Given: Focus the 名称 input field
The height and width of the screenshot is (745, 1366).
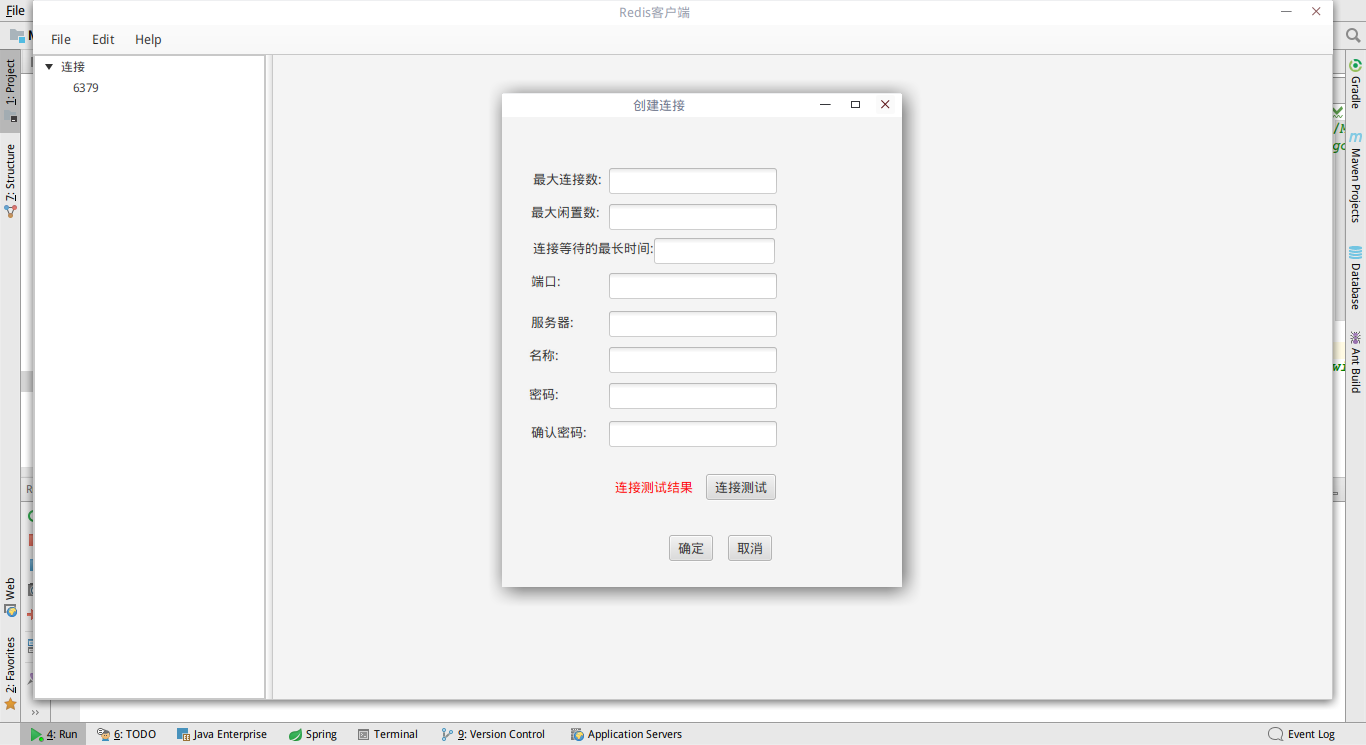Looking at the screenshot, I should 693,360.
